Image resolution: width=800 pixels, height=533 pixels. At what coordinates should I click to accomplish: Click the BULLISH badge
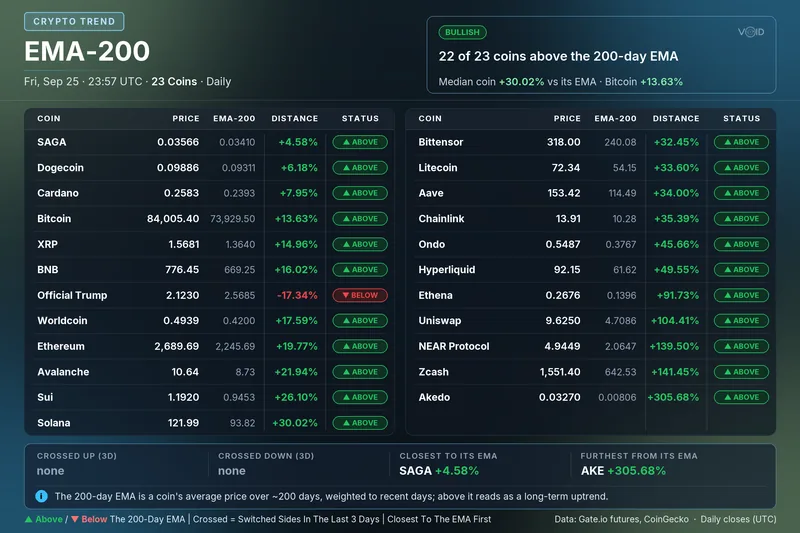tap(462, 32)
